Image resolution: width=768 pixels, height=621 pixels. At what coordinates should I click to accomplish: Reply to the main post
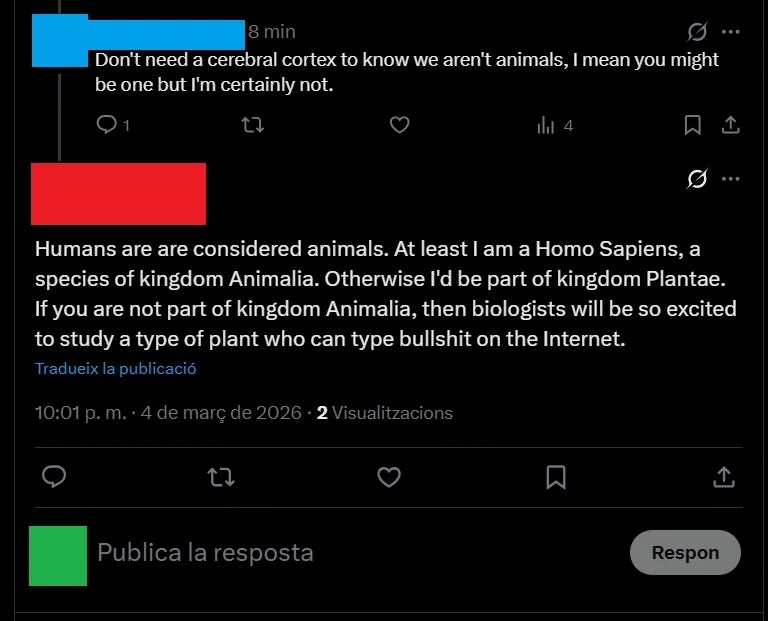54,477
